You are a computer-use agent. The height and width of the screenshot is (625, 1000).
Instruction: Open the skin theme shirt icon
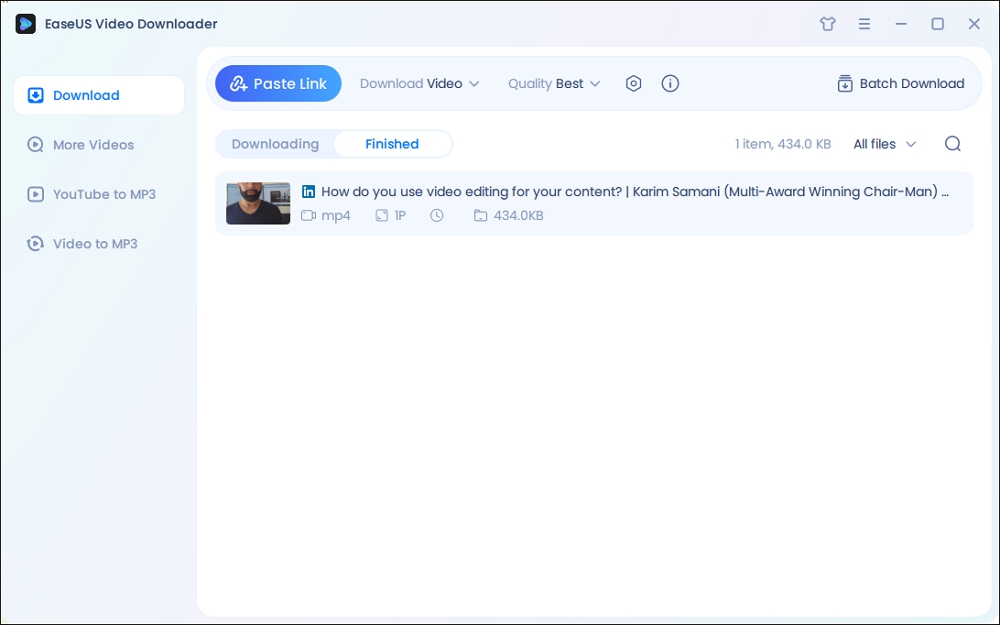coord(827,24)
